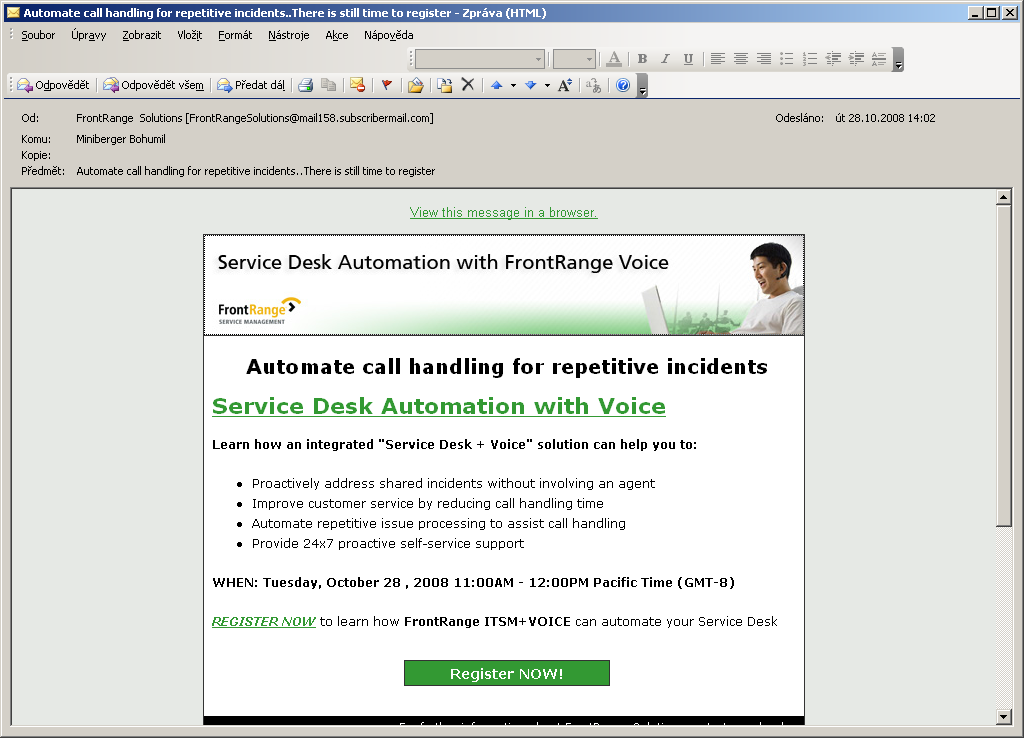Click the sender FrontRange Solutions address
Screen dimensions: 1024x738
[255, 118]
